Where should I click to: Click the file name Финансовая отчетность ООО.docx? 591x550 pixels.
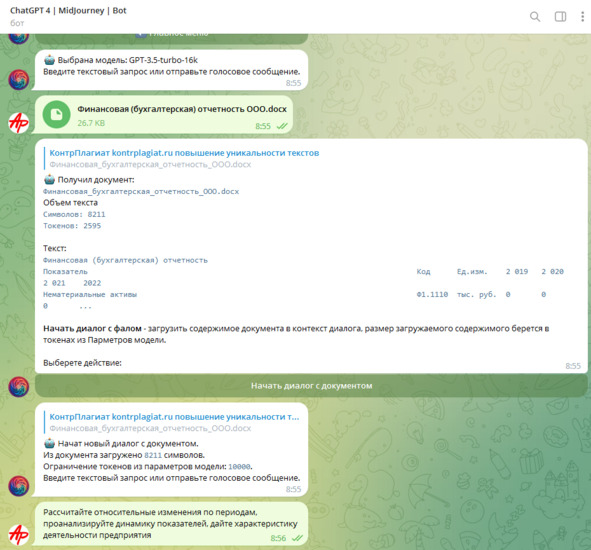(182, 109)
